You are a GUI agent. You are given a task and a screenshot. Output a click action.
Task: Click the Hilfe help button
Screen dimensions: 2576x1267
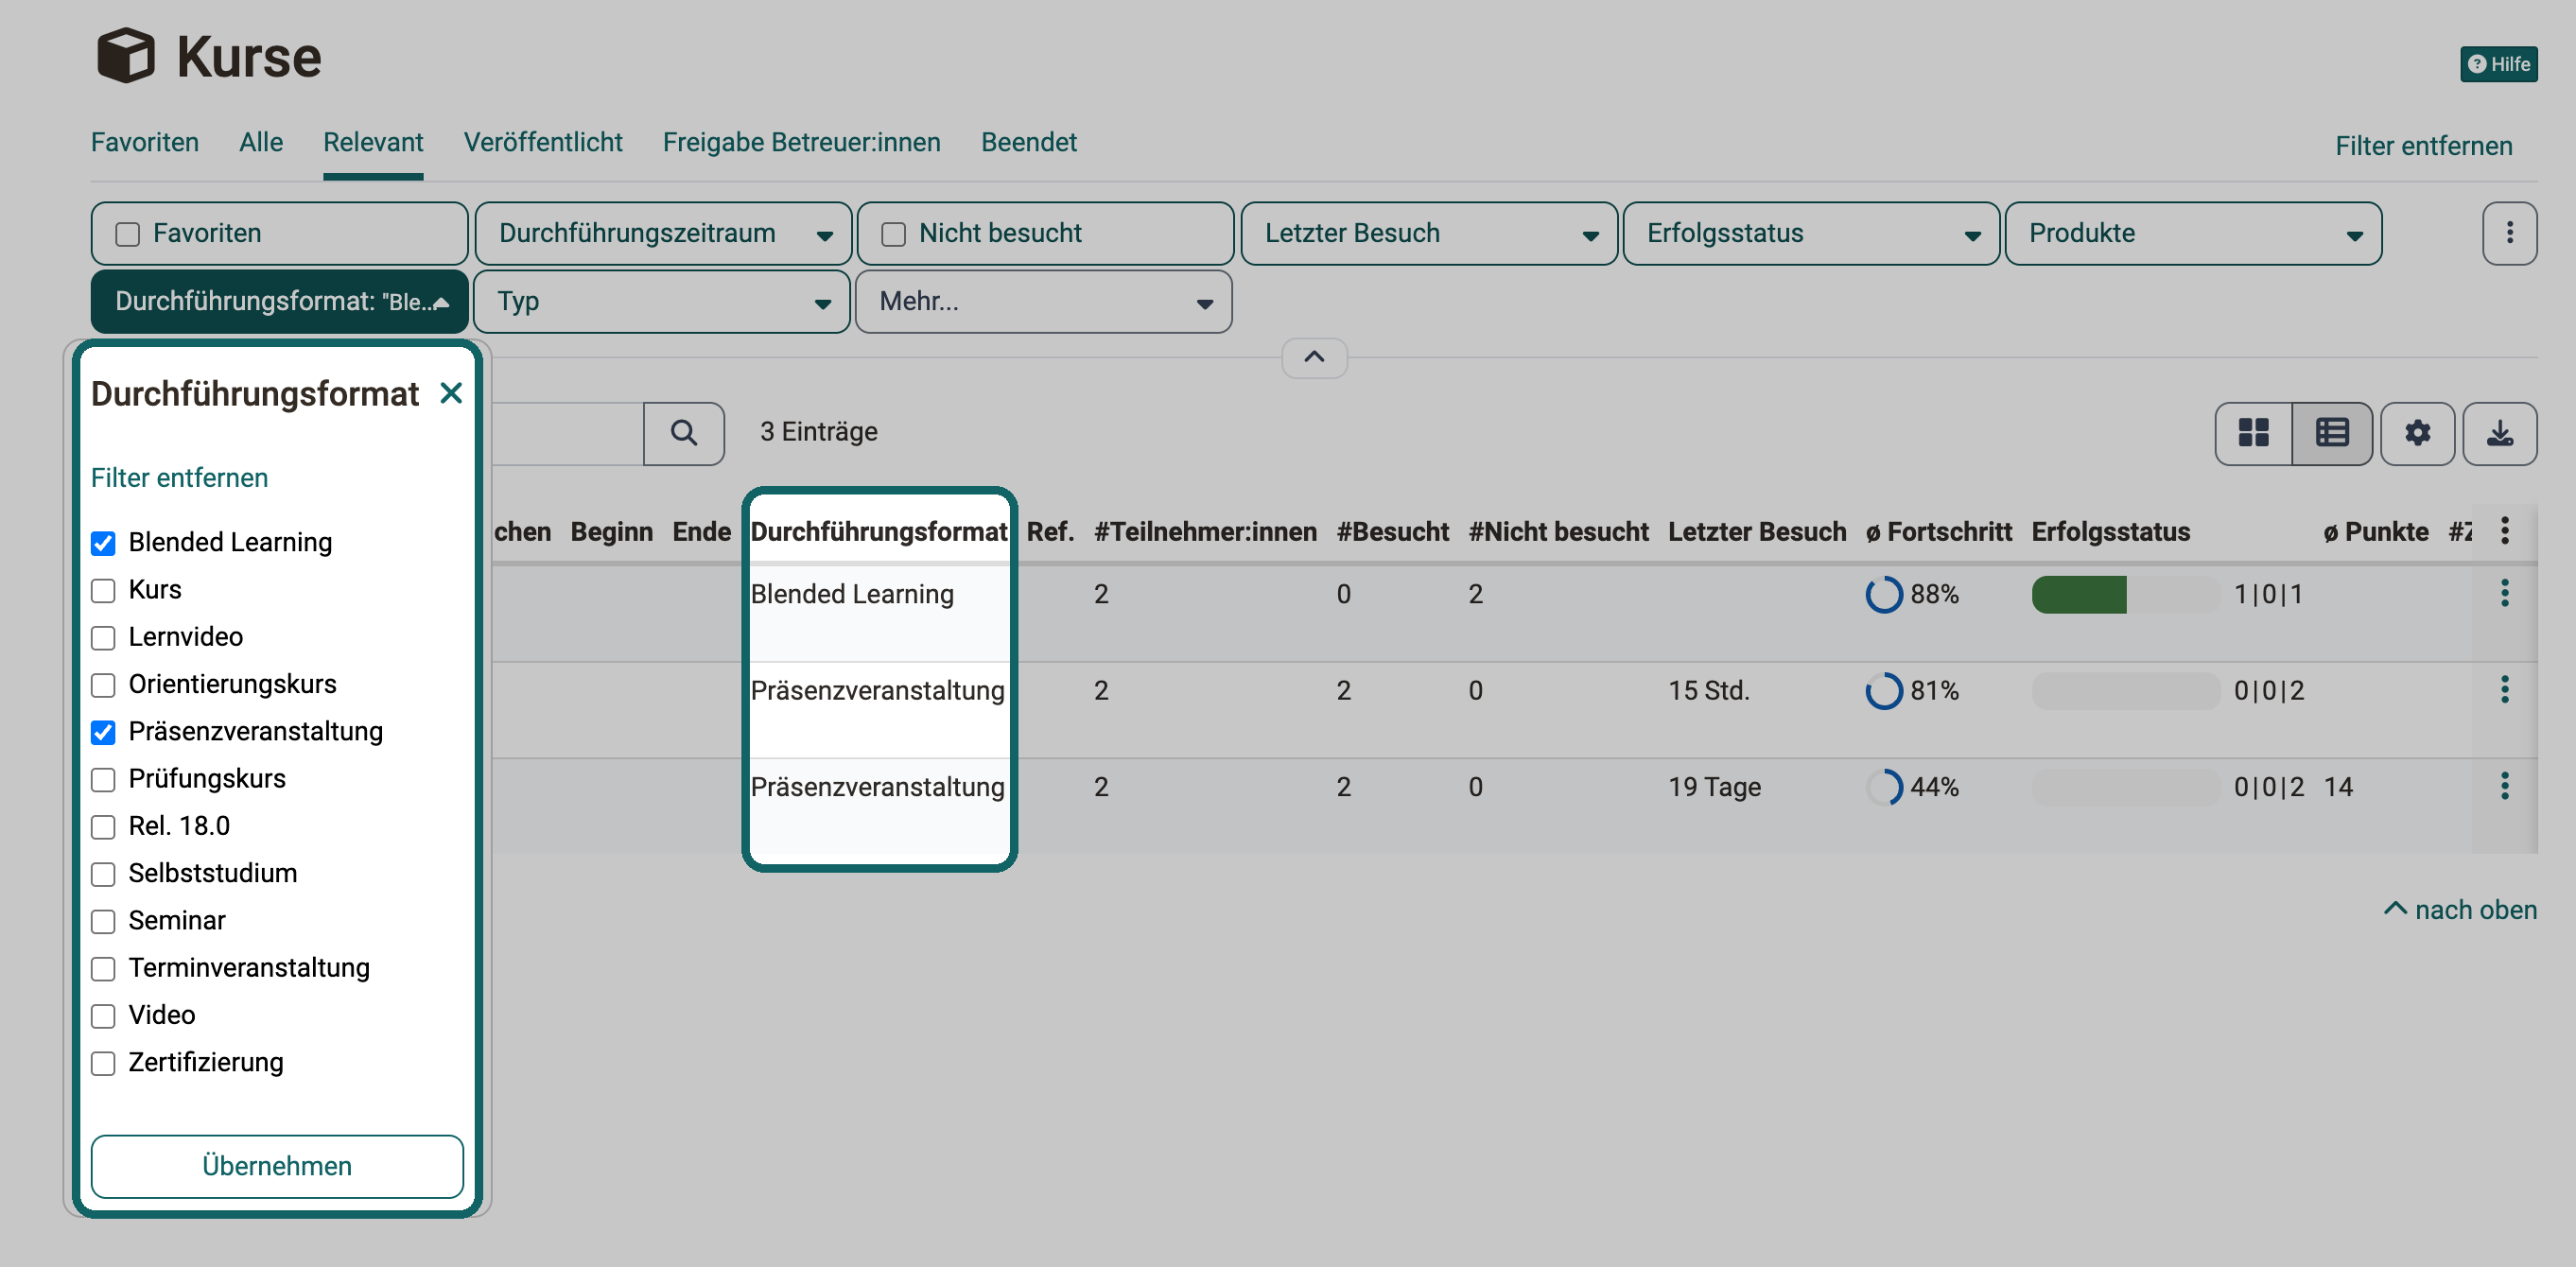click(2499, 64)
